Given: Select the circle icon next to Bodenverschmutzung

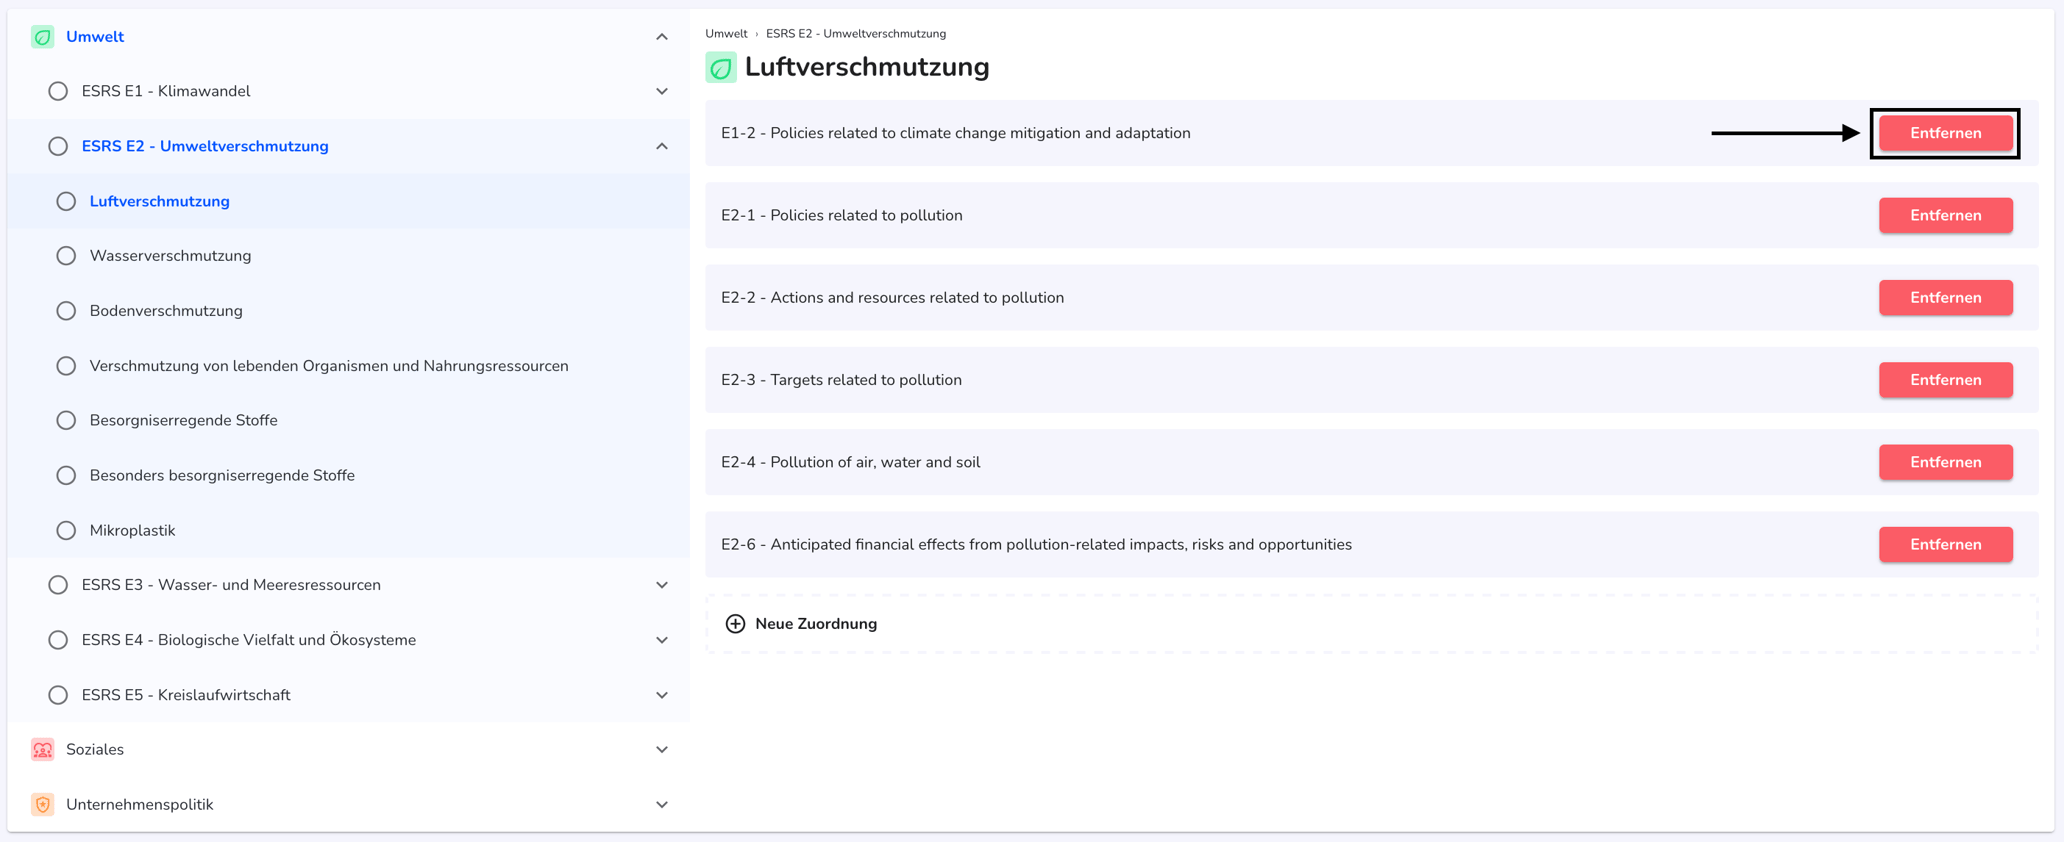Looking at the screenshot, I should pos(66,311).
